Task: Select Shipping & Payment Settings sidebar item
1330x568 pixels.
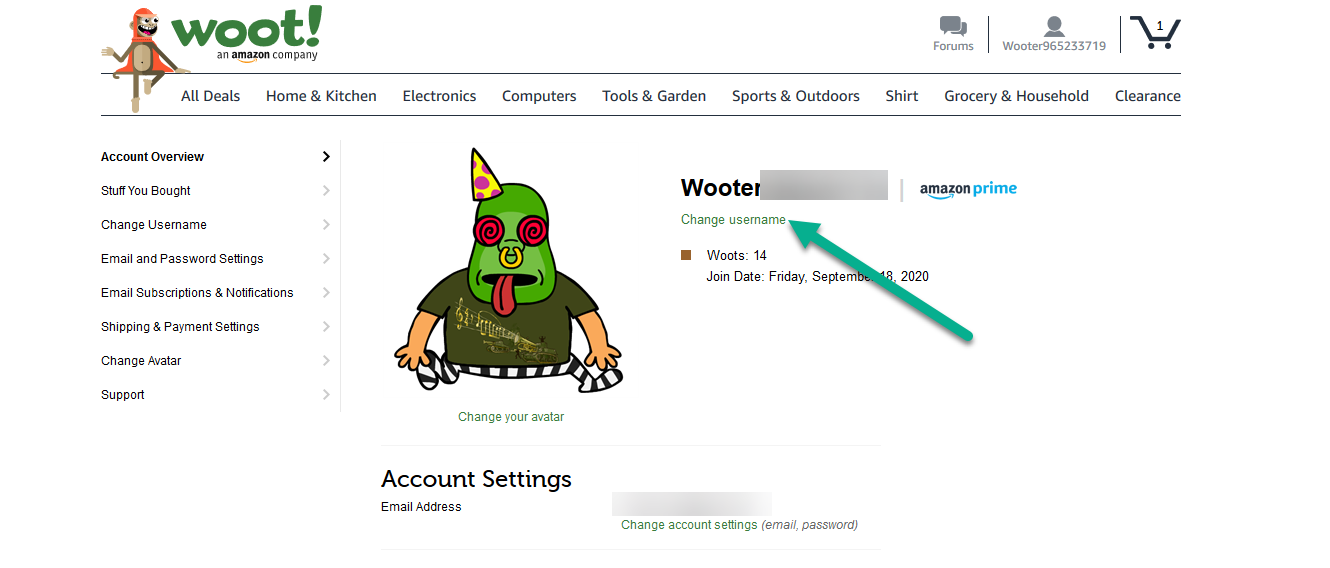Action: tap(180, 327)
